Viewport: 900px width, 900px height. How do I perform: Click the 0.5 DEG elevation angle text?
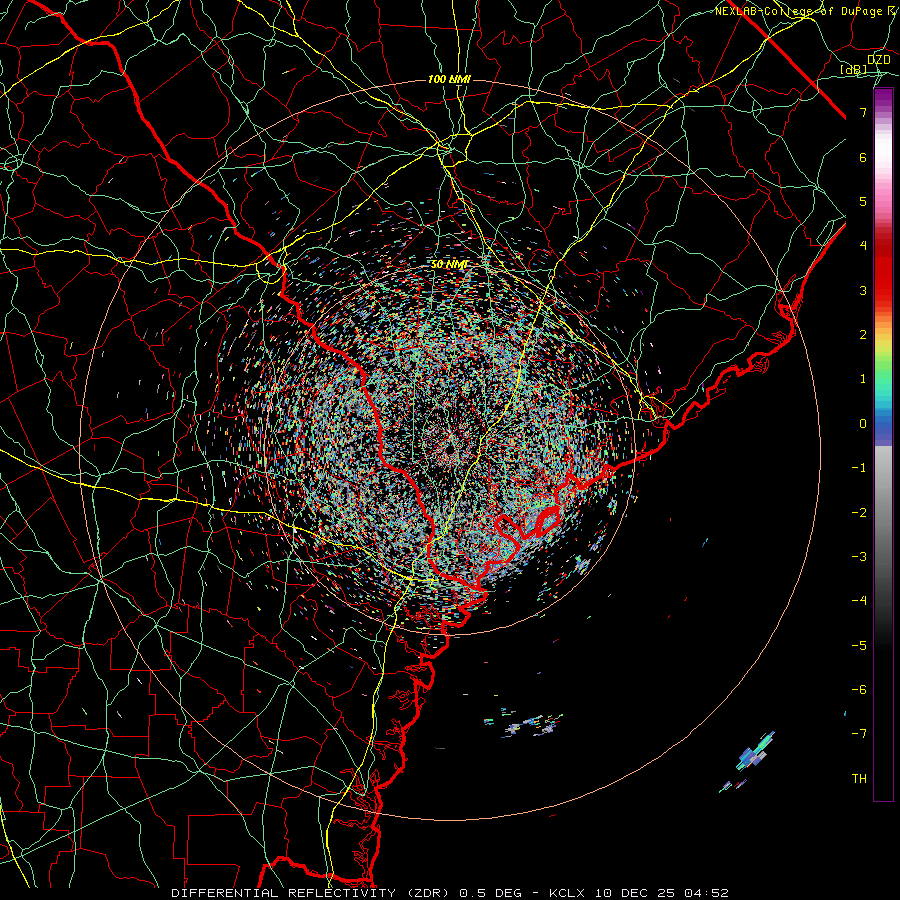(x=490, y=893)
